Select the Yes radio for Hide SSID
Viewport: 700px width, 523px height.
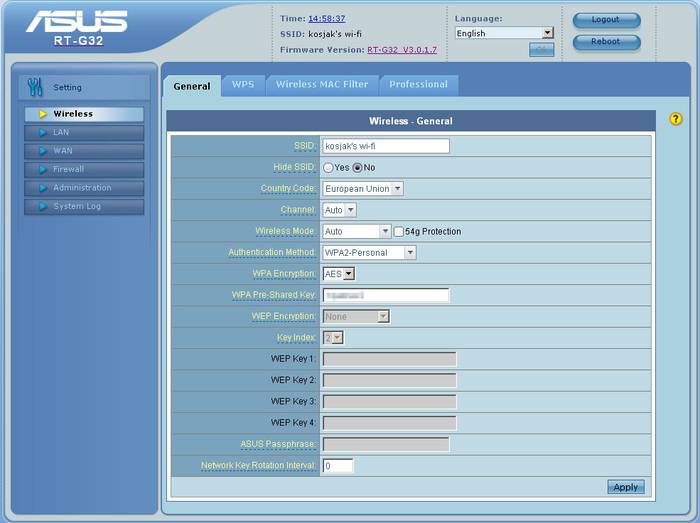coord(328,168)
